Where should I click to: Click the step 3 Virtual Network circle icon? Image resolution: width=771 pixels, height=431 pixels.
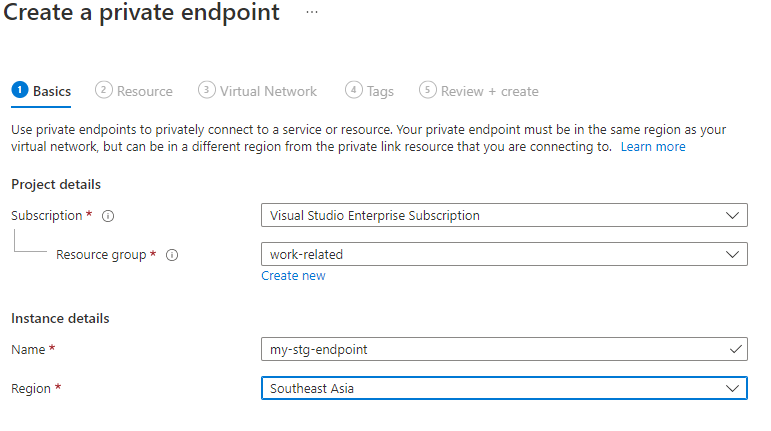(206, 90)
